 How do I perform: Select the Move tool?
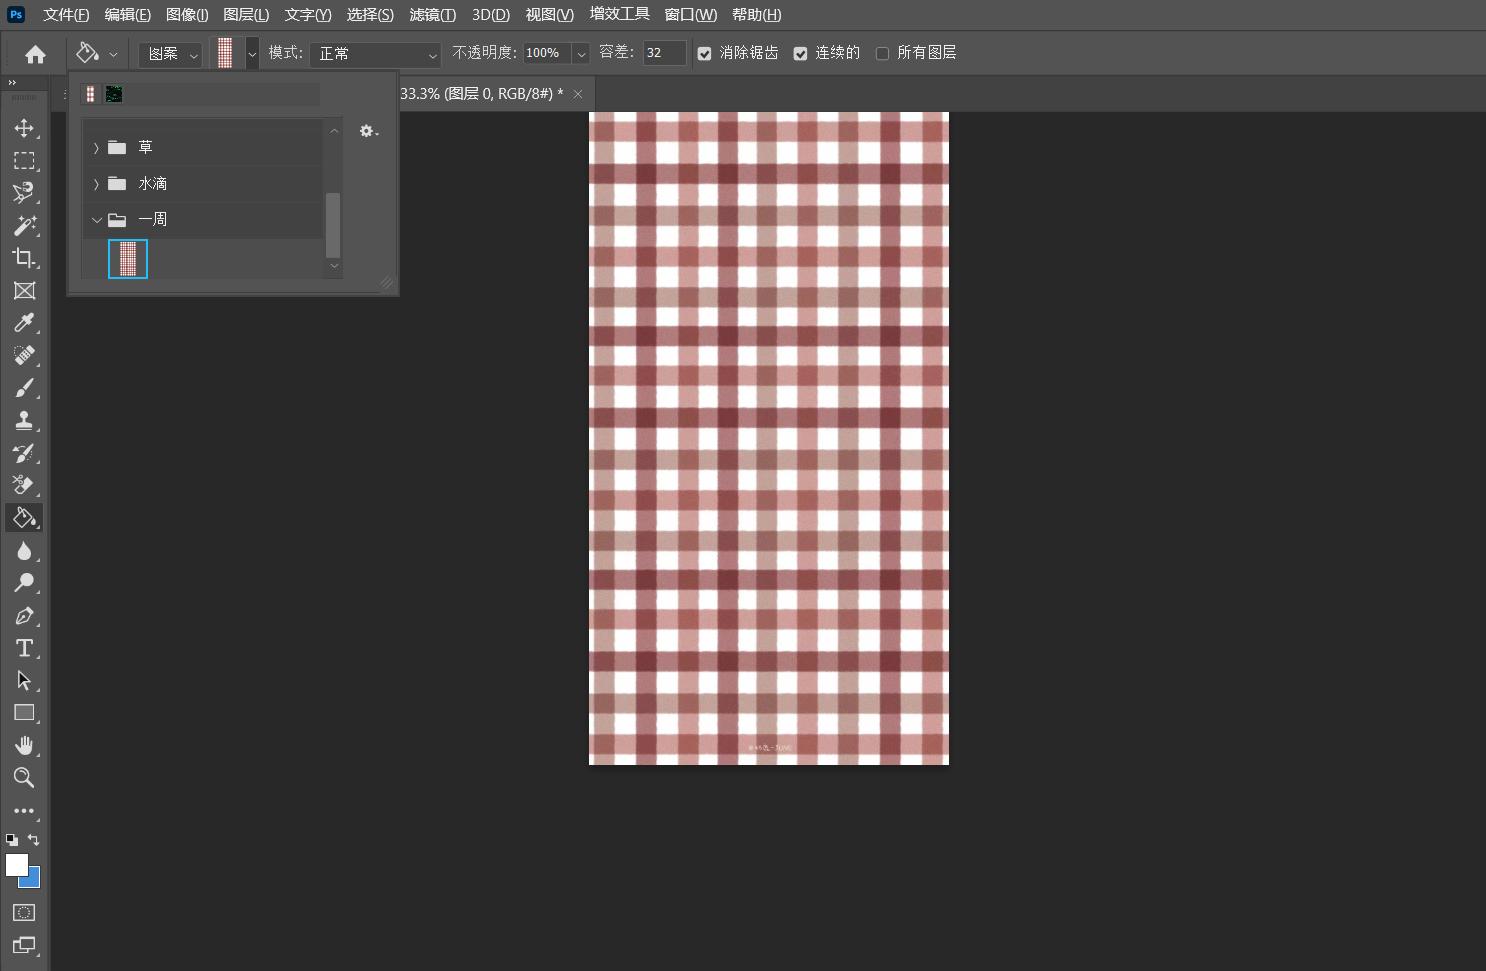(x=24, y=128)
